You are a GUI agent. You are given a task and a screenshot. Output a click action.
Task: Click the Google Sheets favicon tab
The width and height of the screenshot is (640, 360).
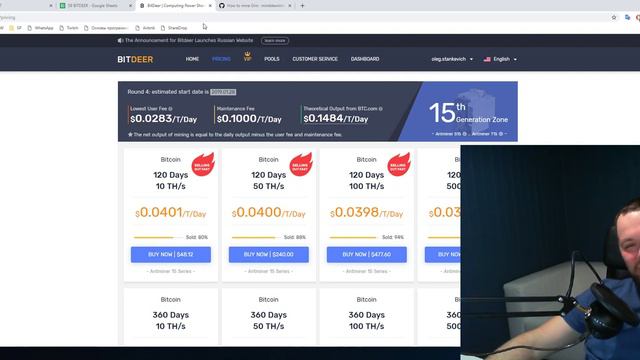62,6
